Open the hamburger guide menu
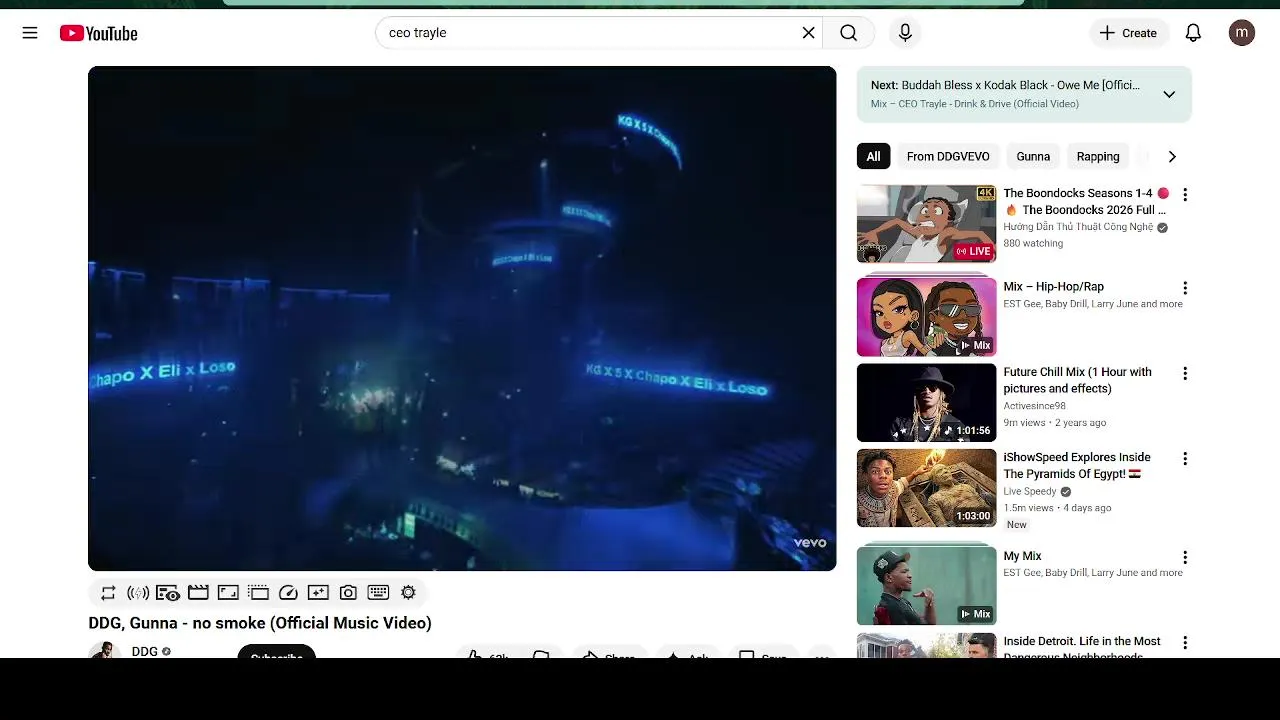Image resolution: width=1280 pixels, height=720 pixels. (x=30, y=33)
